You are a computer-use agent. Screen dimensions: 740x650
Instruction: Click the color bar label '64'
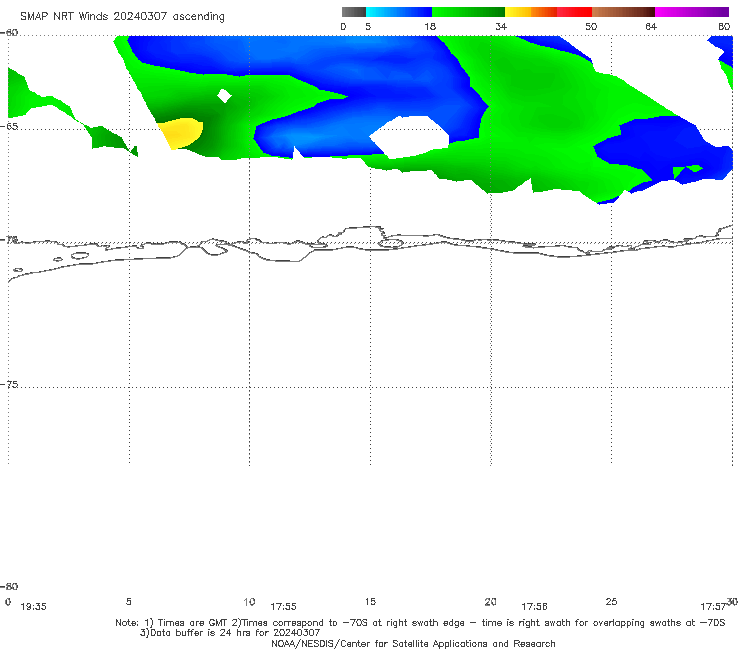click(x=651, y=26)
